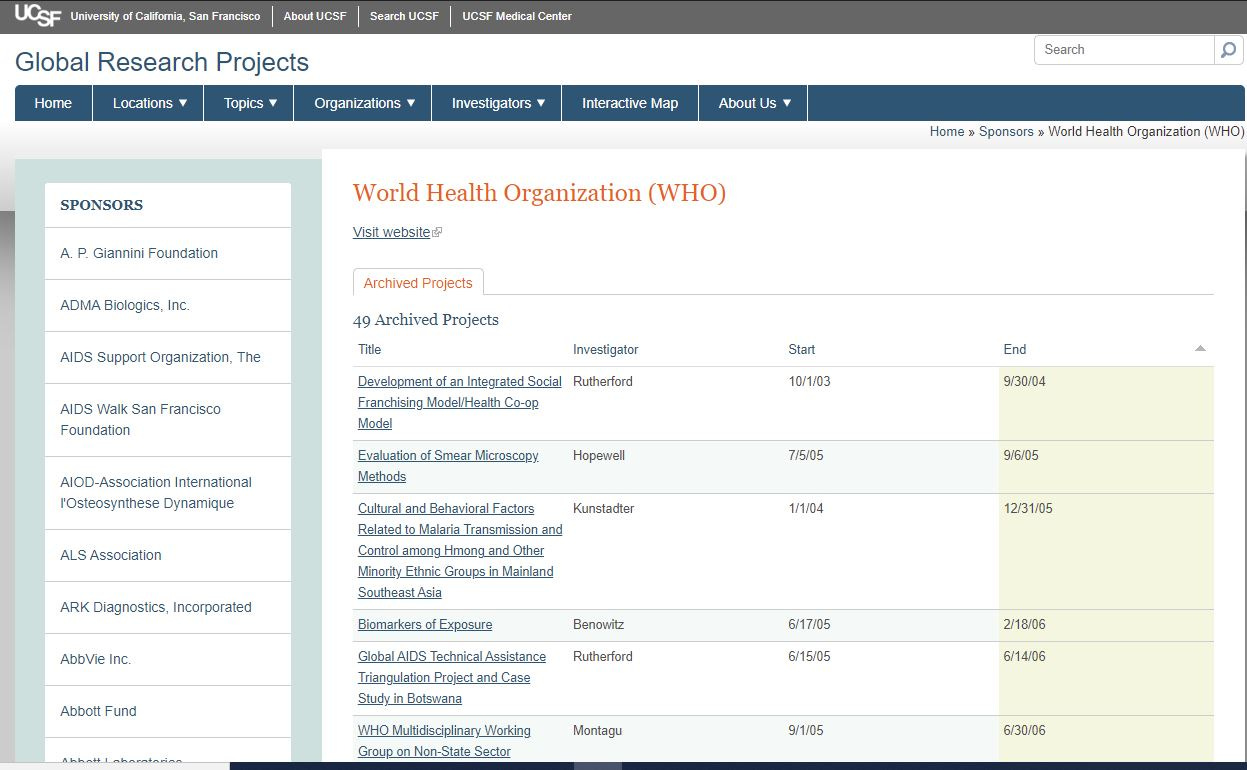Click Home in the breadcrumb
Screen dimensions: 1247x770
pyautogui.click(x=947, y=131)
